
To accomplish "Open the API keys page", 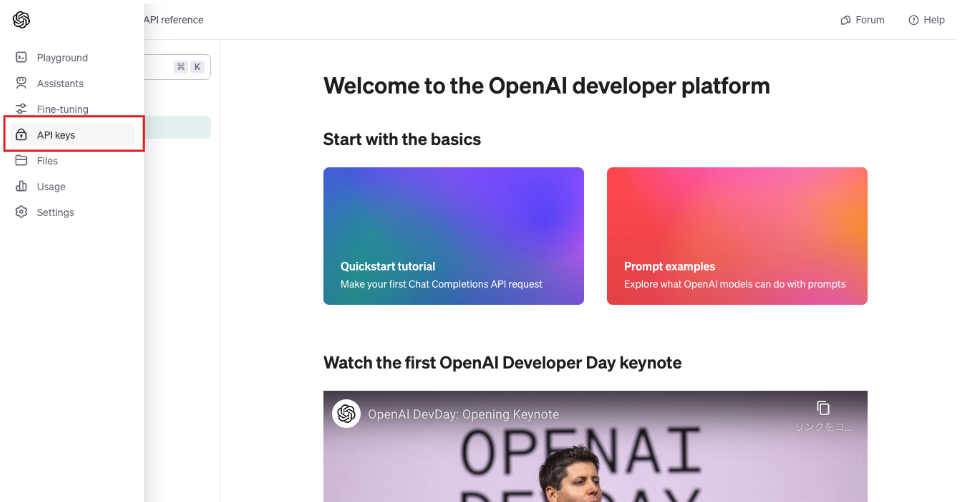I will click(72, 134).
